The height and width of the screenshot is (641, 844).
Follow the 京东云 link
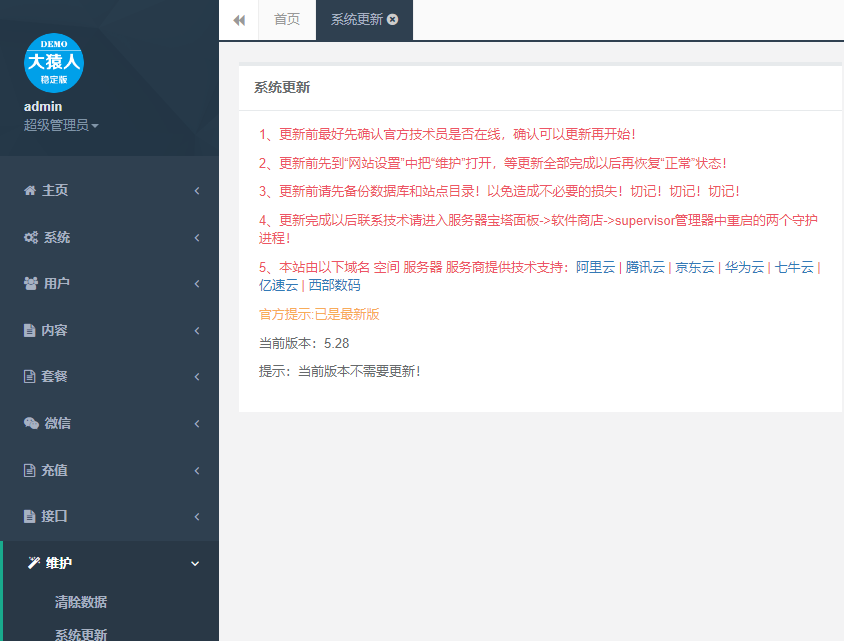[x=694, y=267]
